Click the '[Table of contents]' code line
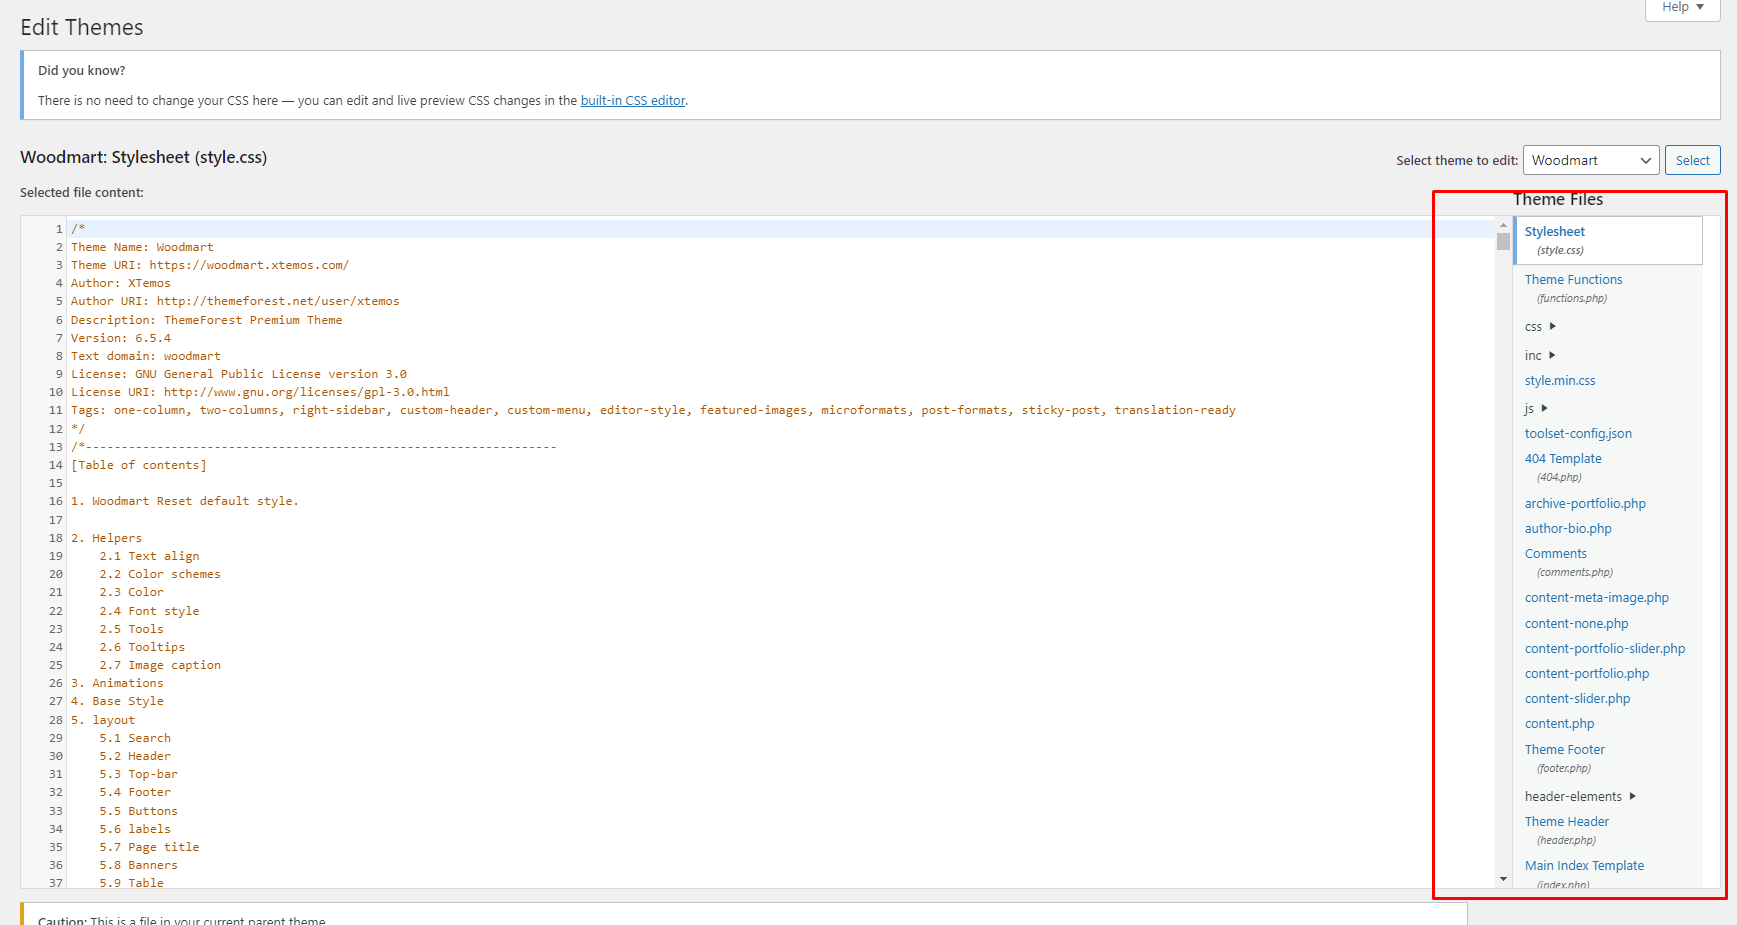The height and width of the screenshot is (925, 1737). [x=139, y=465]
